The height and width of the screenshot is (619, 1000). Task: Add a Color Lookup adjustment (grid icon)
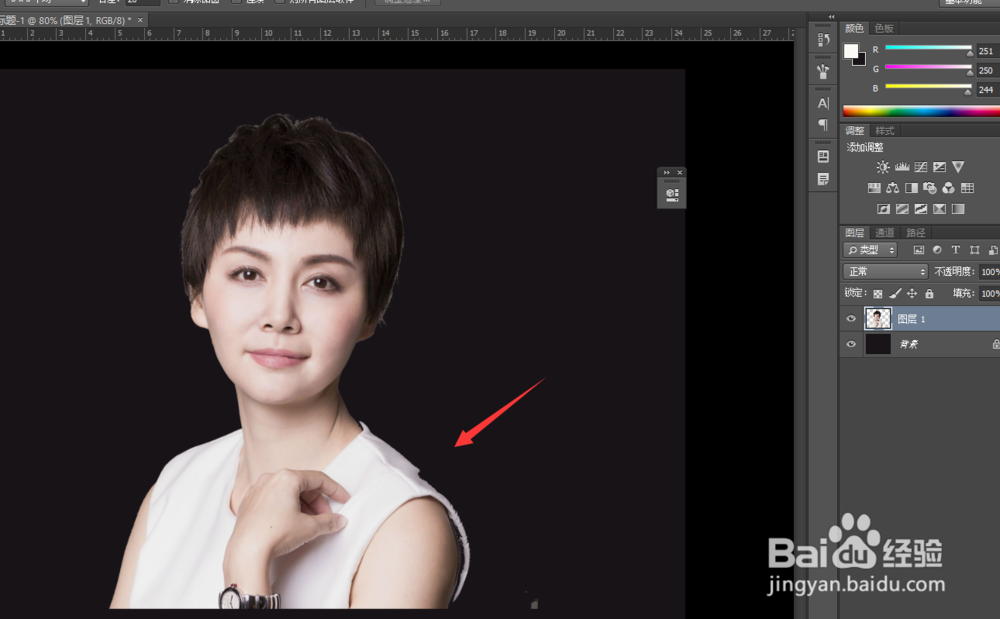click(x=967, y=188)
